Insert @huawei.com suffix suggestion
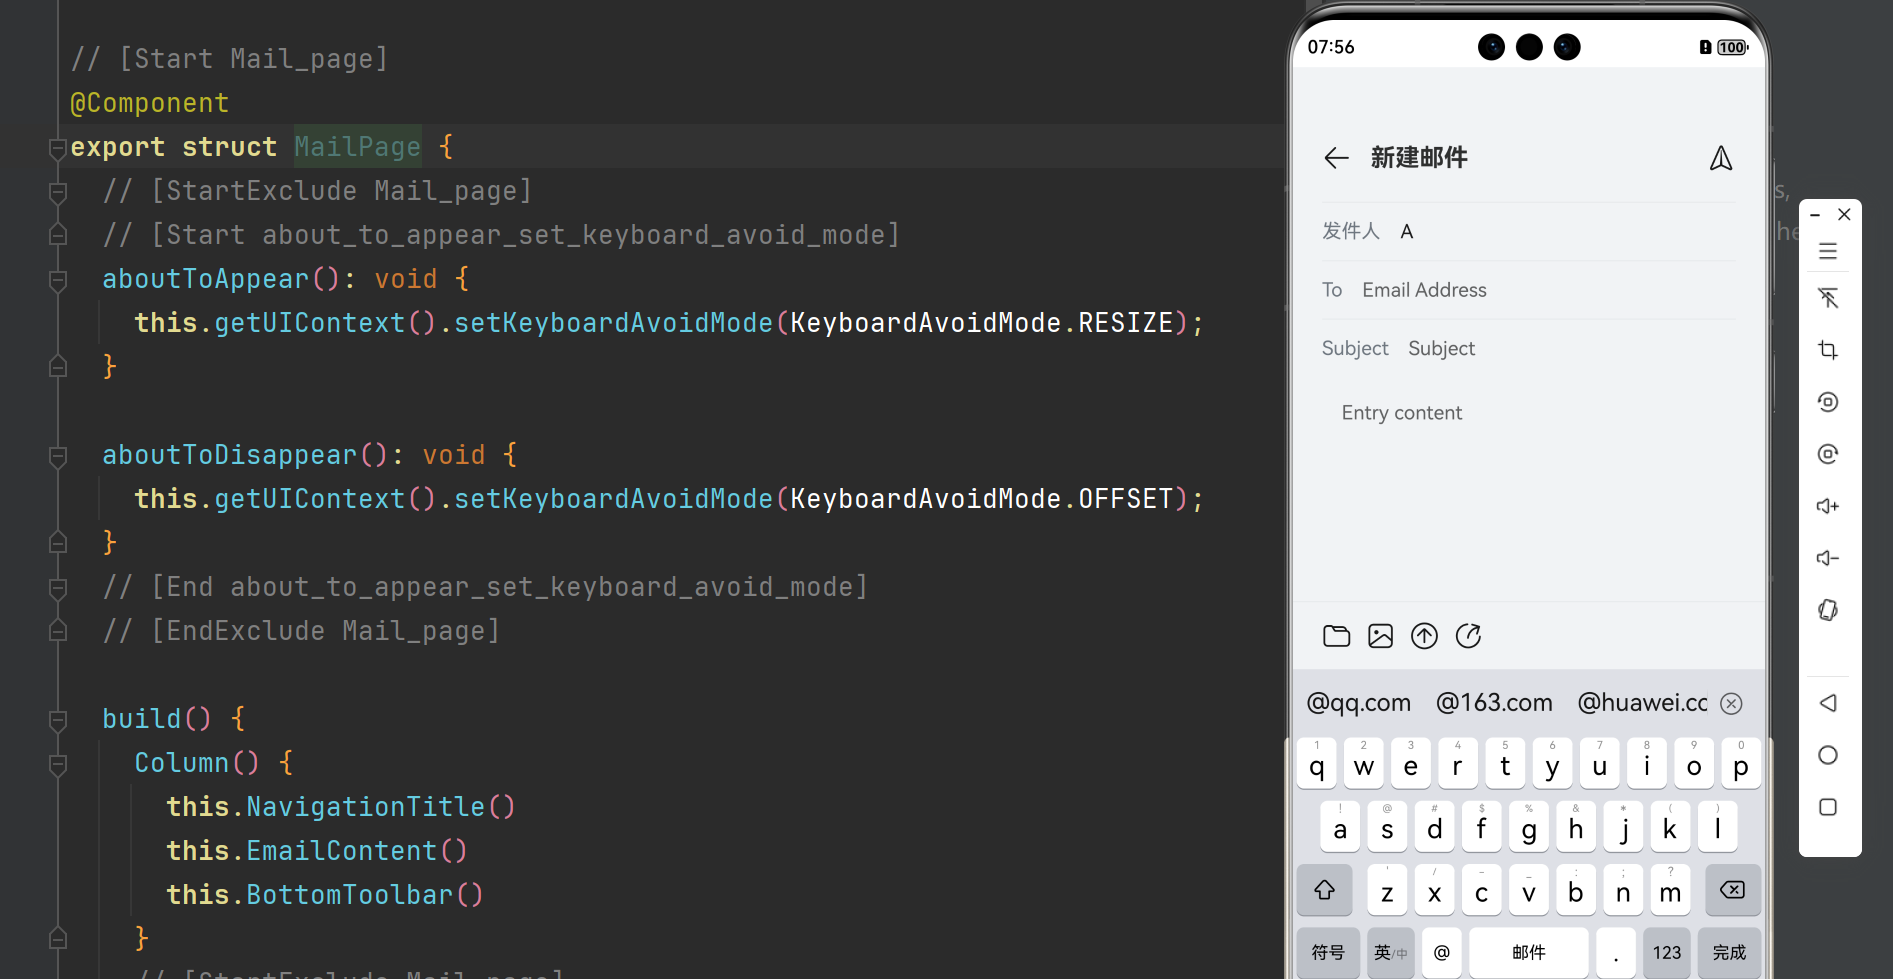The width and height of the screenshot is (1893, 979). coord(1643,703)
